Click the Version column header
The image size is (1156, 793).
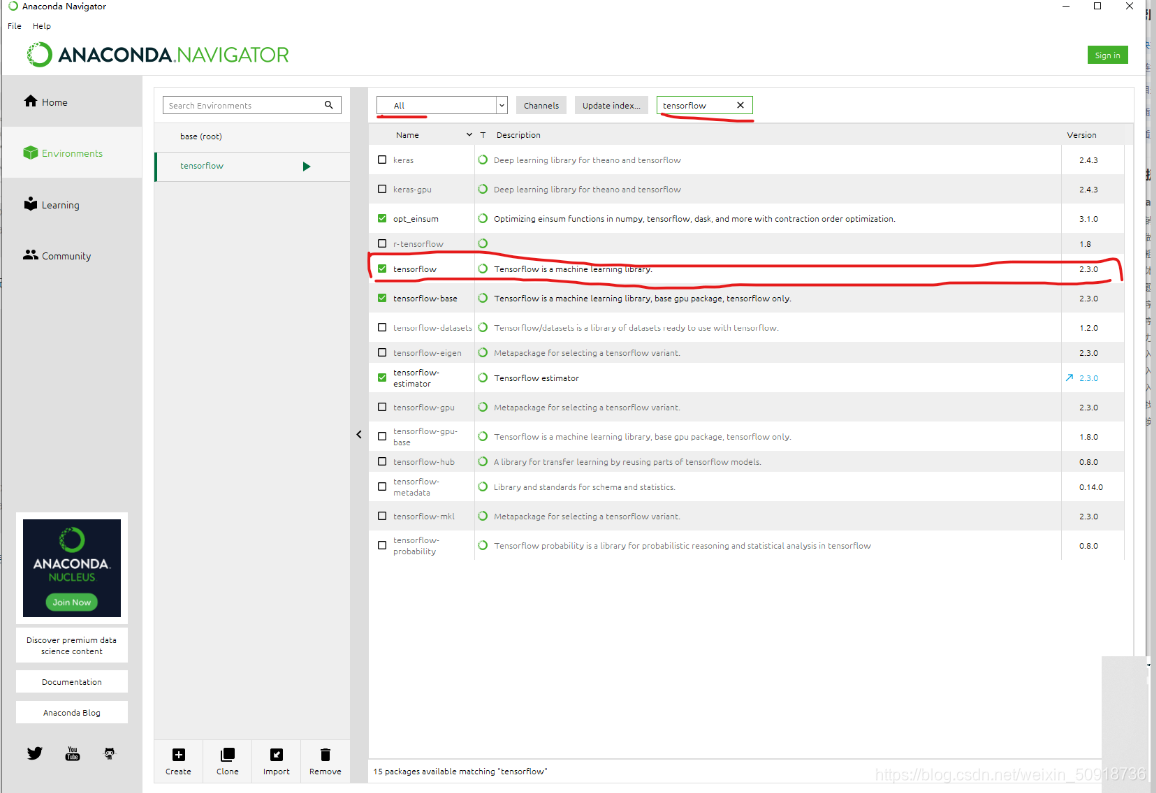tap(1081, 135)
